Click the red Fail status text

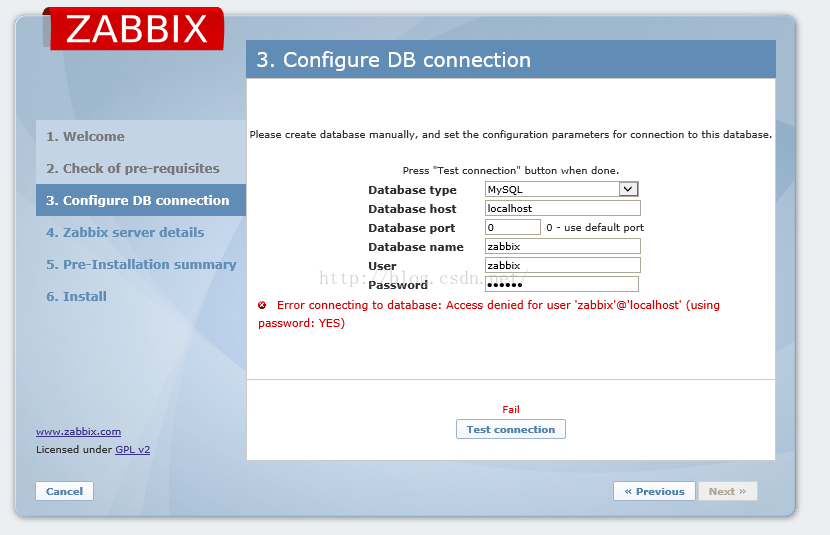(x=511, y=410)
